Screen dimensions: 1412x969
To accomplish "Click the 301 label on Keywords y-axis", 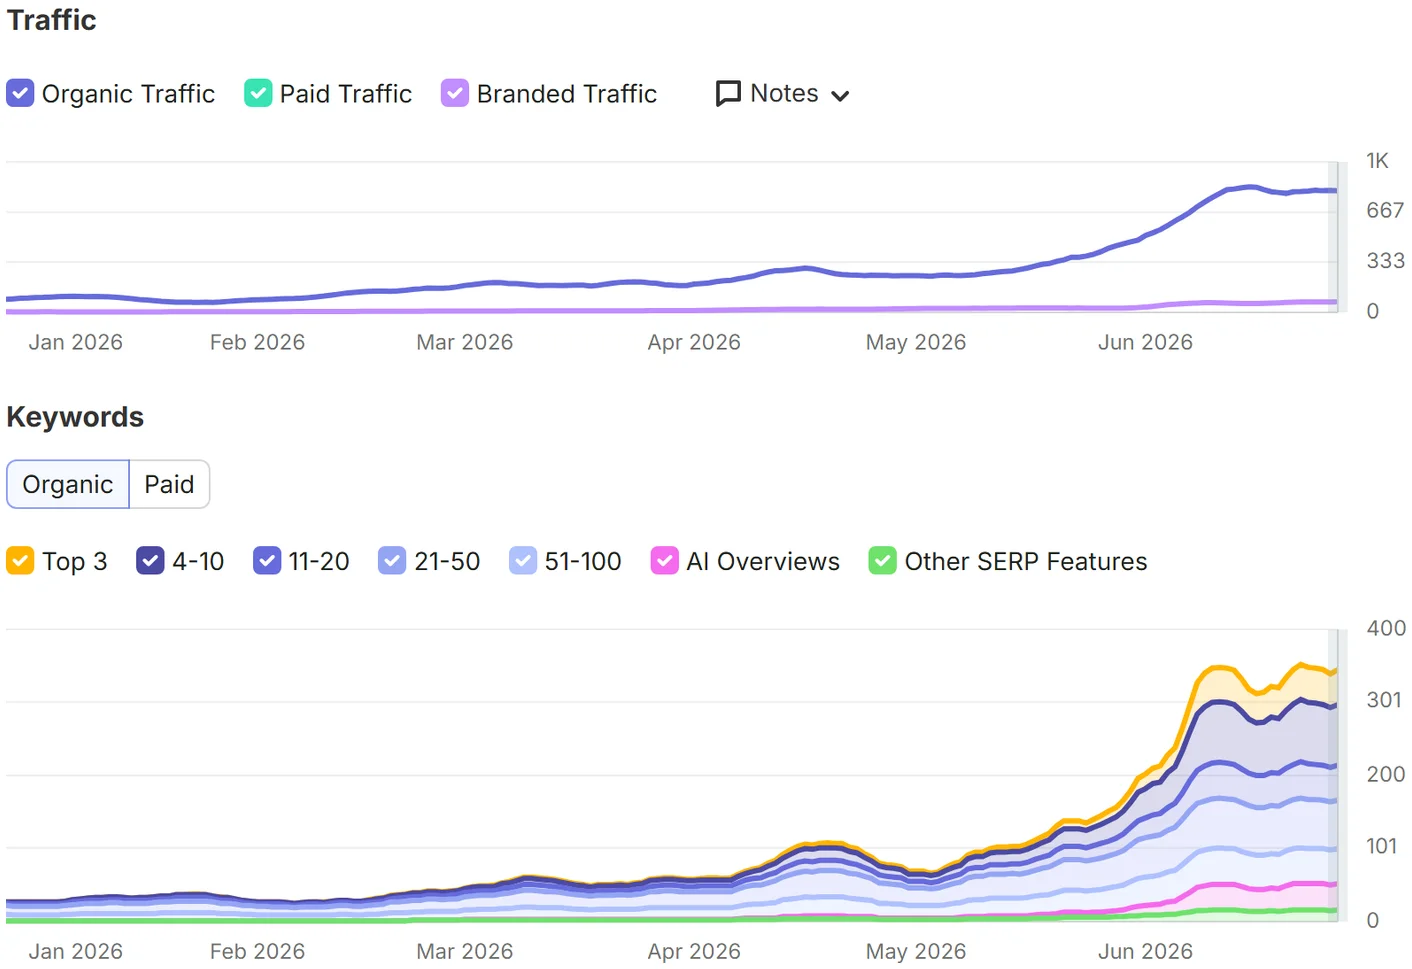I will 1384,700.
